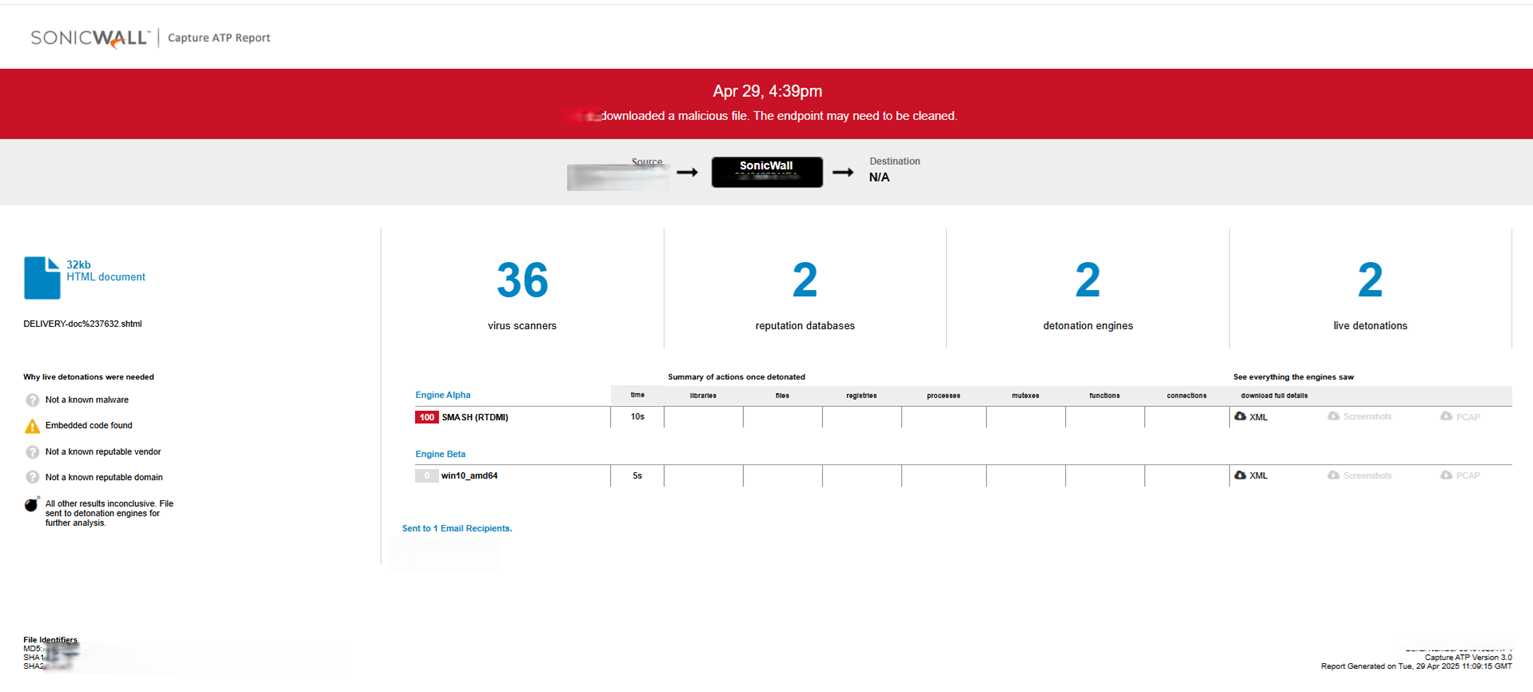Click the functions column header
The image size is (1533, 692).
pyautogui.click(x=1104, y=396)
